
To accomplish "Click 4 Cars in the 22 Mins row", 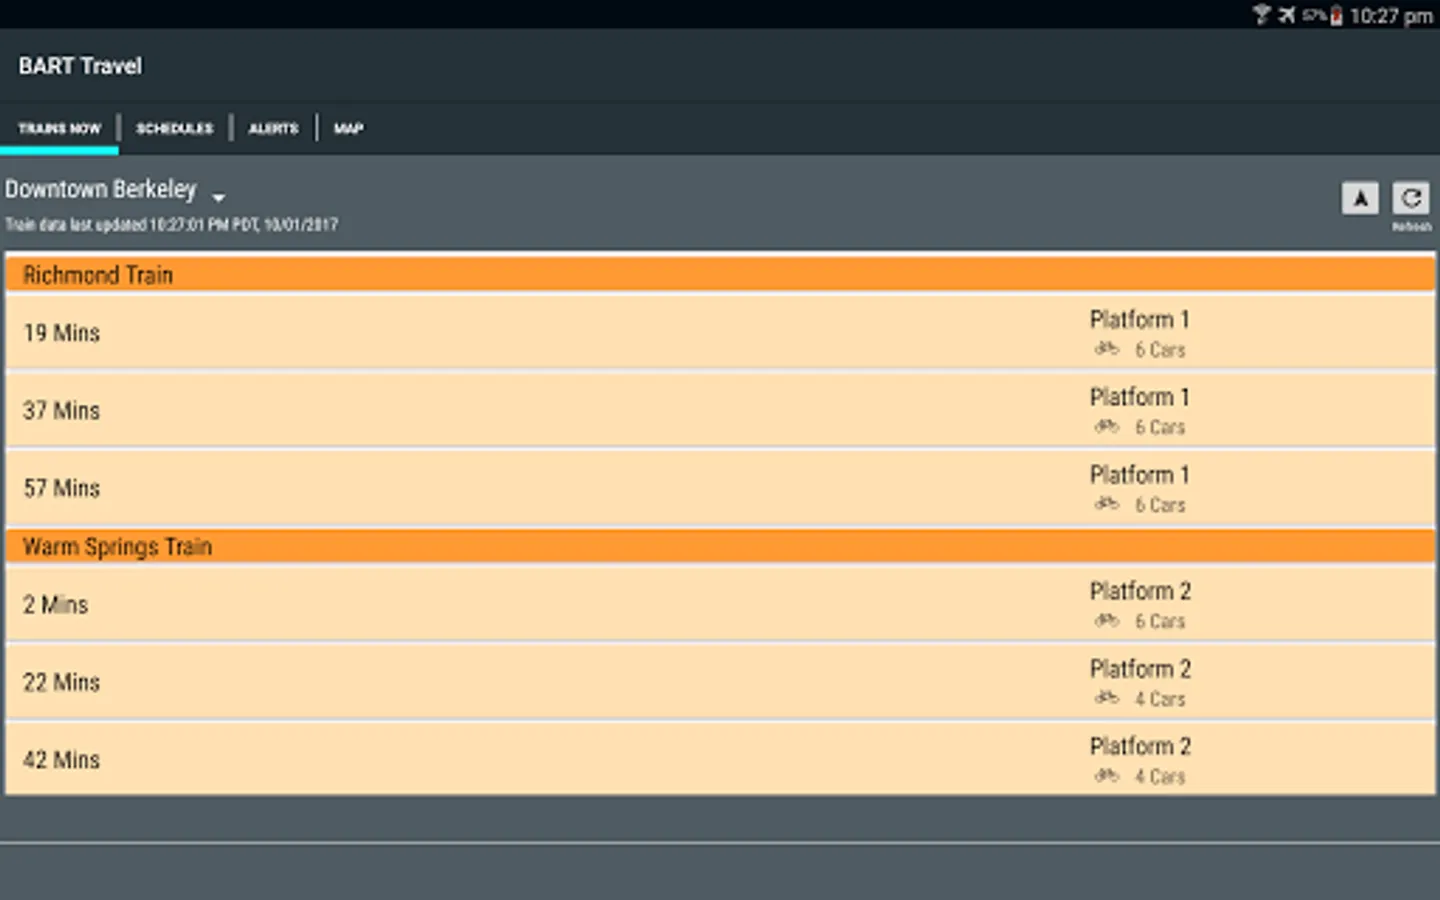I will [1160, 699].
